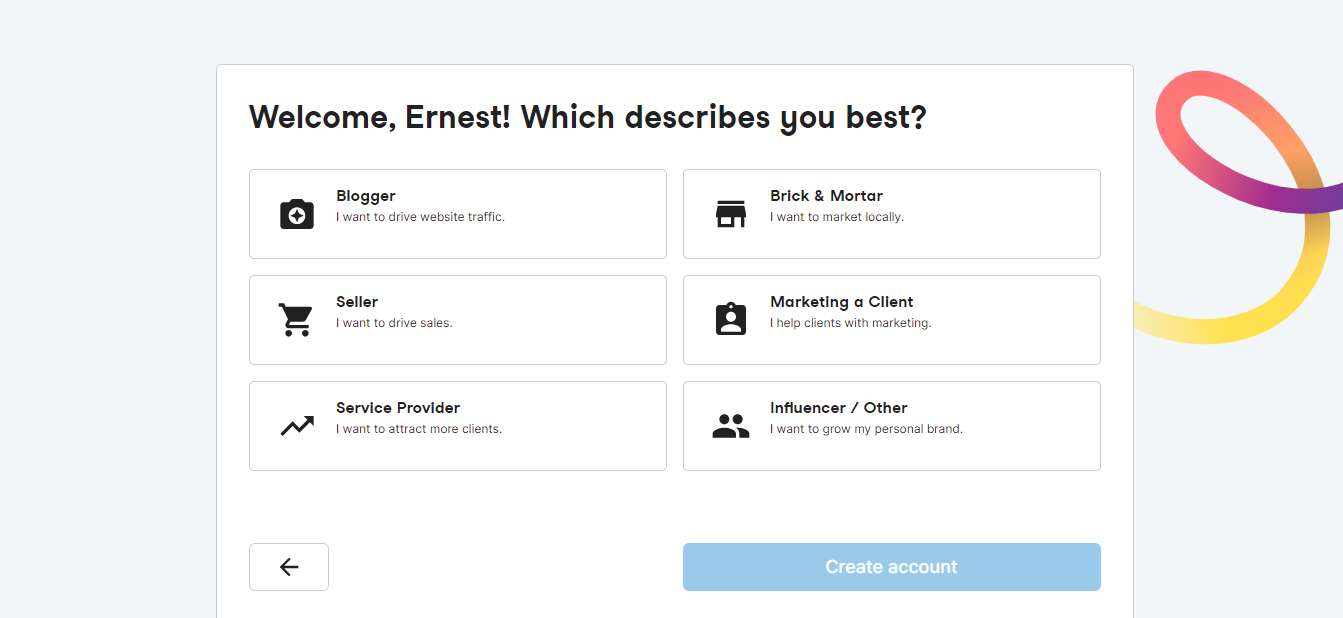Click the trending arrow Service Provider icon
The height and width of the screenshot is (618, 1343).
tap(297, 426)
